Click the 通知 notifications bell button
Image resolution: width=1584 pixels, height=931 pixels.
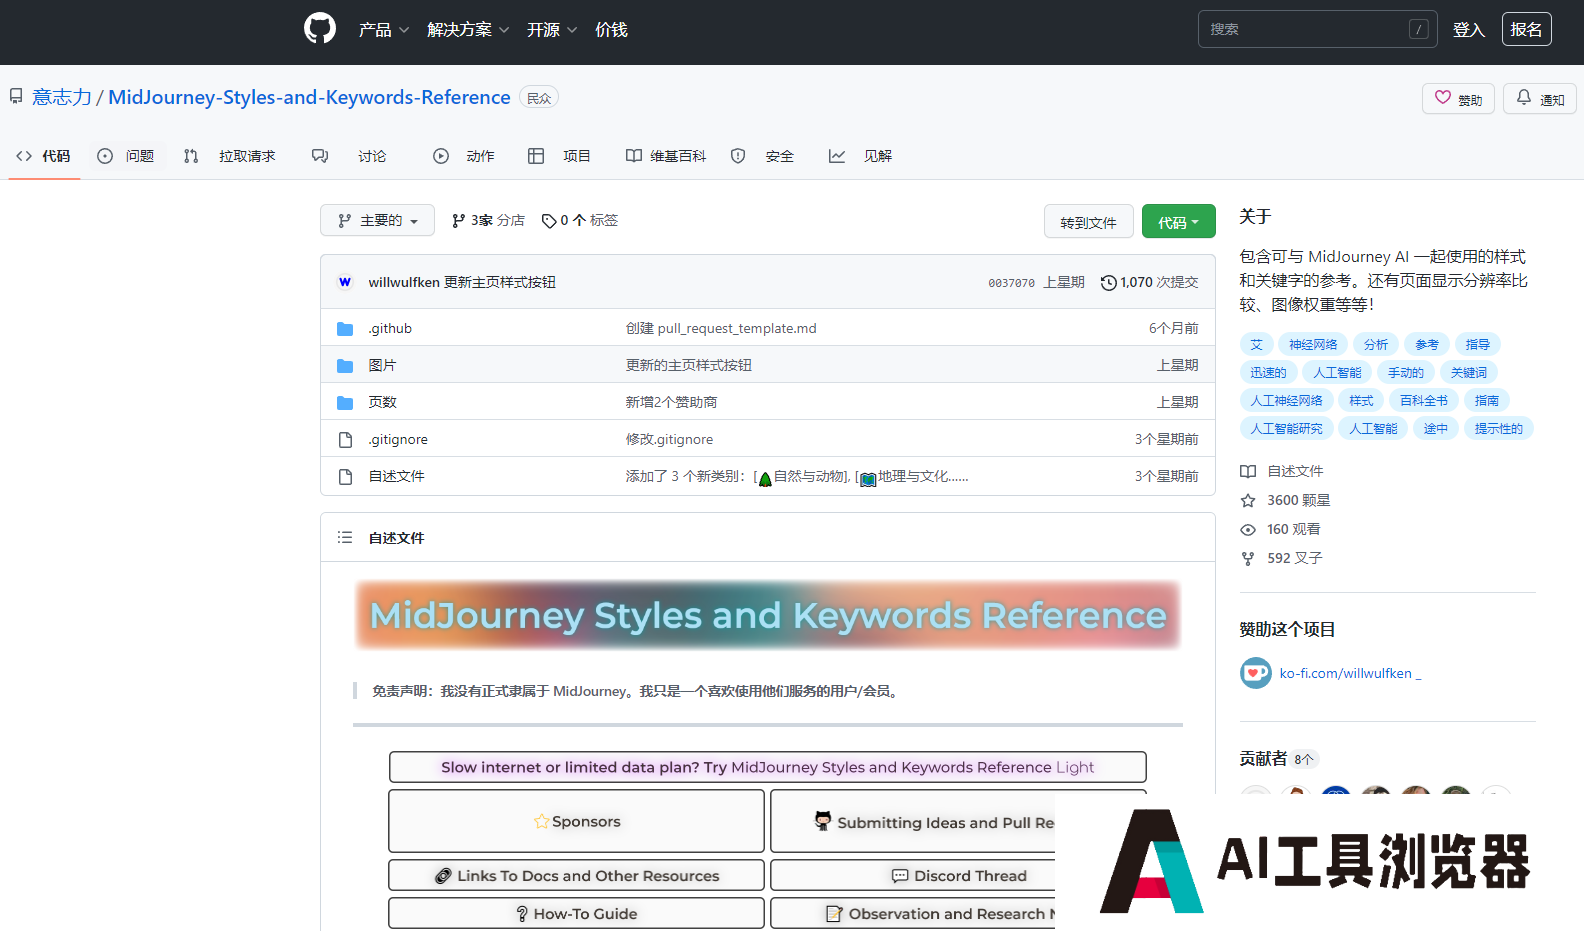click(1540, 99)
